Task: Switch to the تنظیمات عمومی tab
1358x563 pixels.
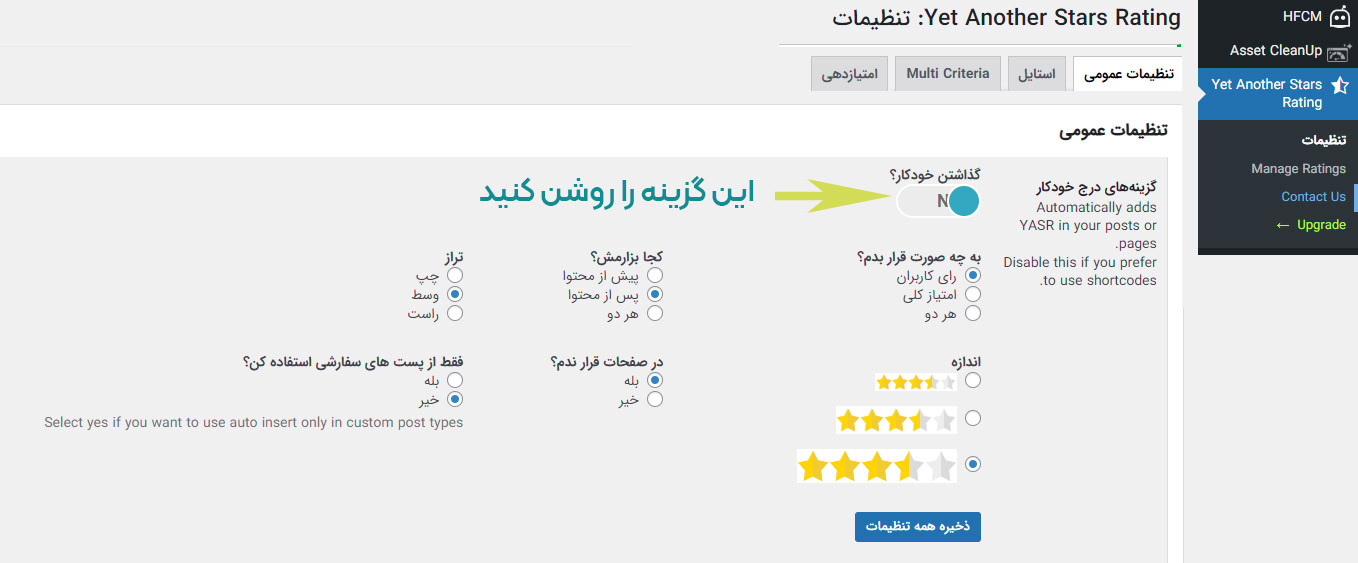Action: click(1127, 74)
